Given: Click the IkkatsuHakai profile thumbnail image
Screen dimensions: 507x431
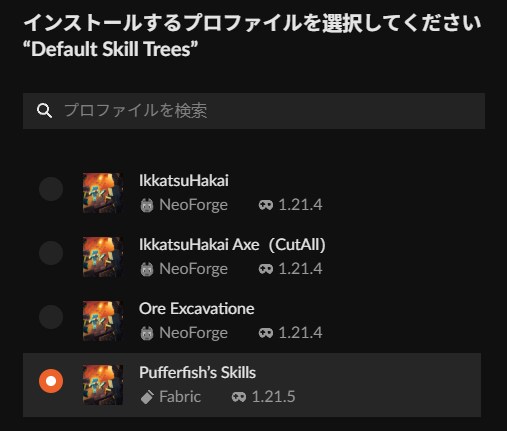Looking at the screenshot, I should (x=103, y=193).
